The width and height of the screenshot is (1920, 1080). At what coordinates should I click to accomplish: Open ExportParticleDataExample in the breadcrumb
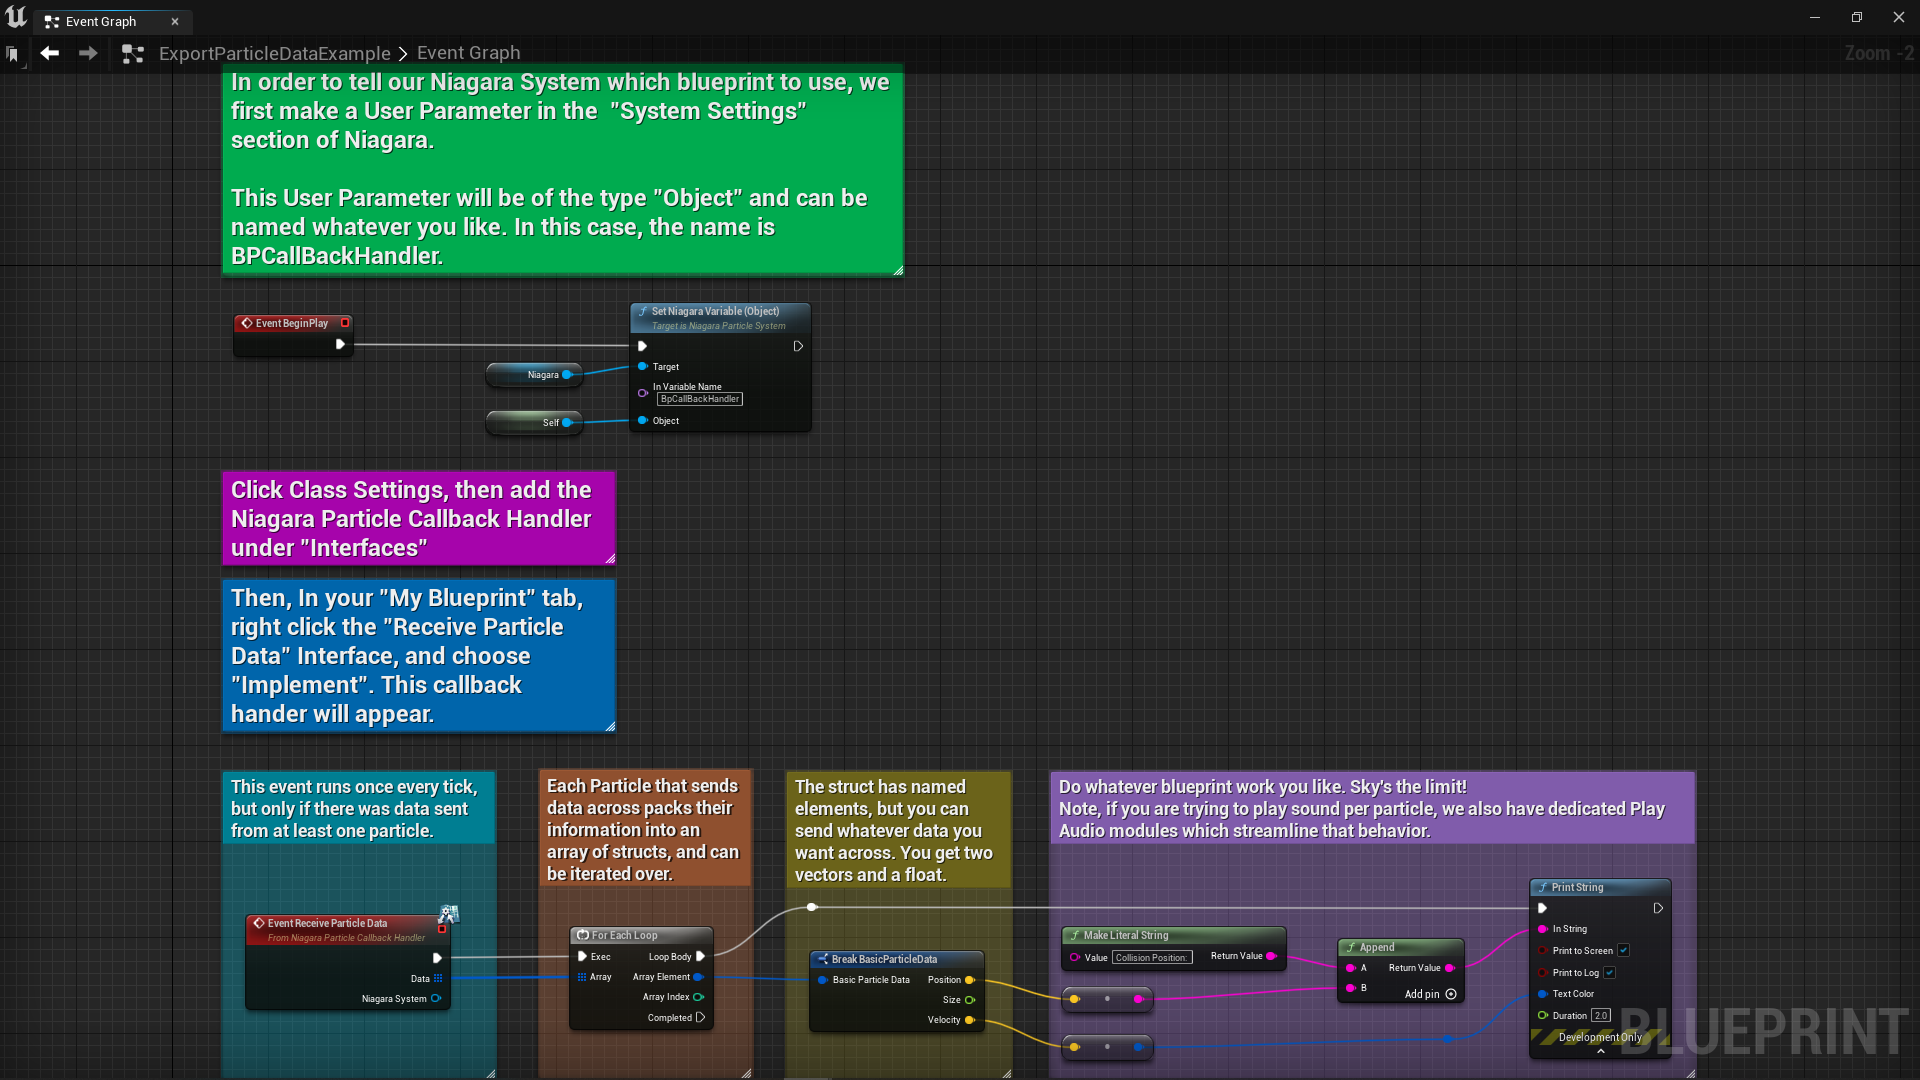coord(275,53)
